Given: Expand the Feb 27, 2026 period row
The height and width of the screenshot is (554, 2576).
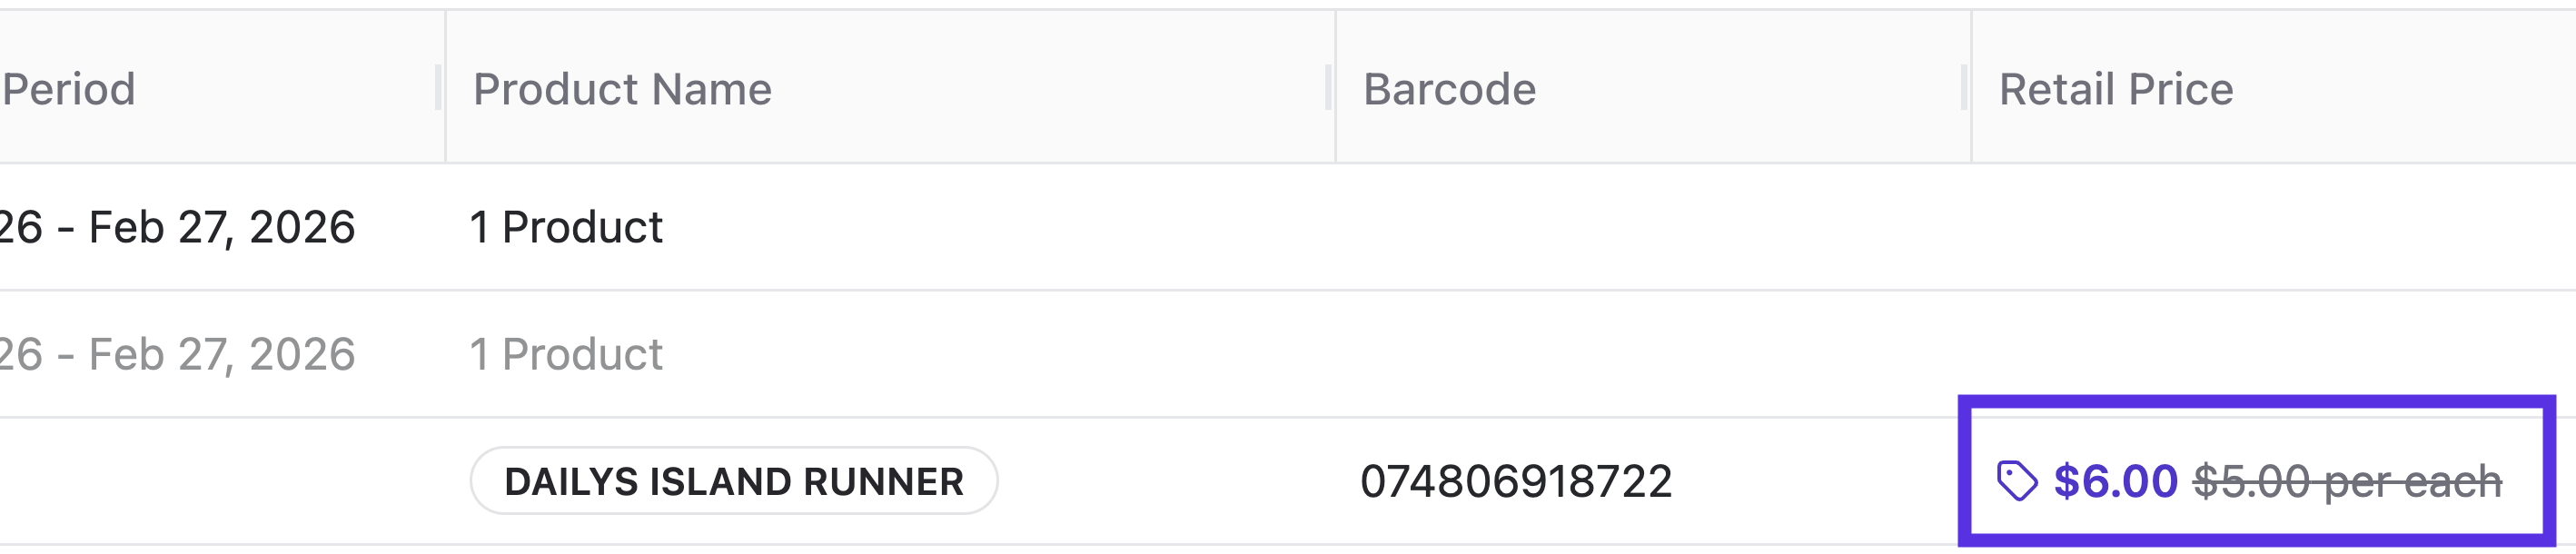Looking at the screenshot, I should click(x=180, y=227).
